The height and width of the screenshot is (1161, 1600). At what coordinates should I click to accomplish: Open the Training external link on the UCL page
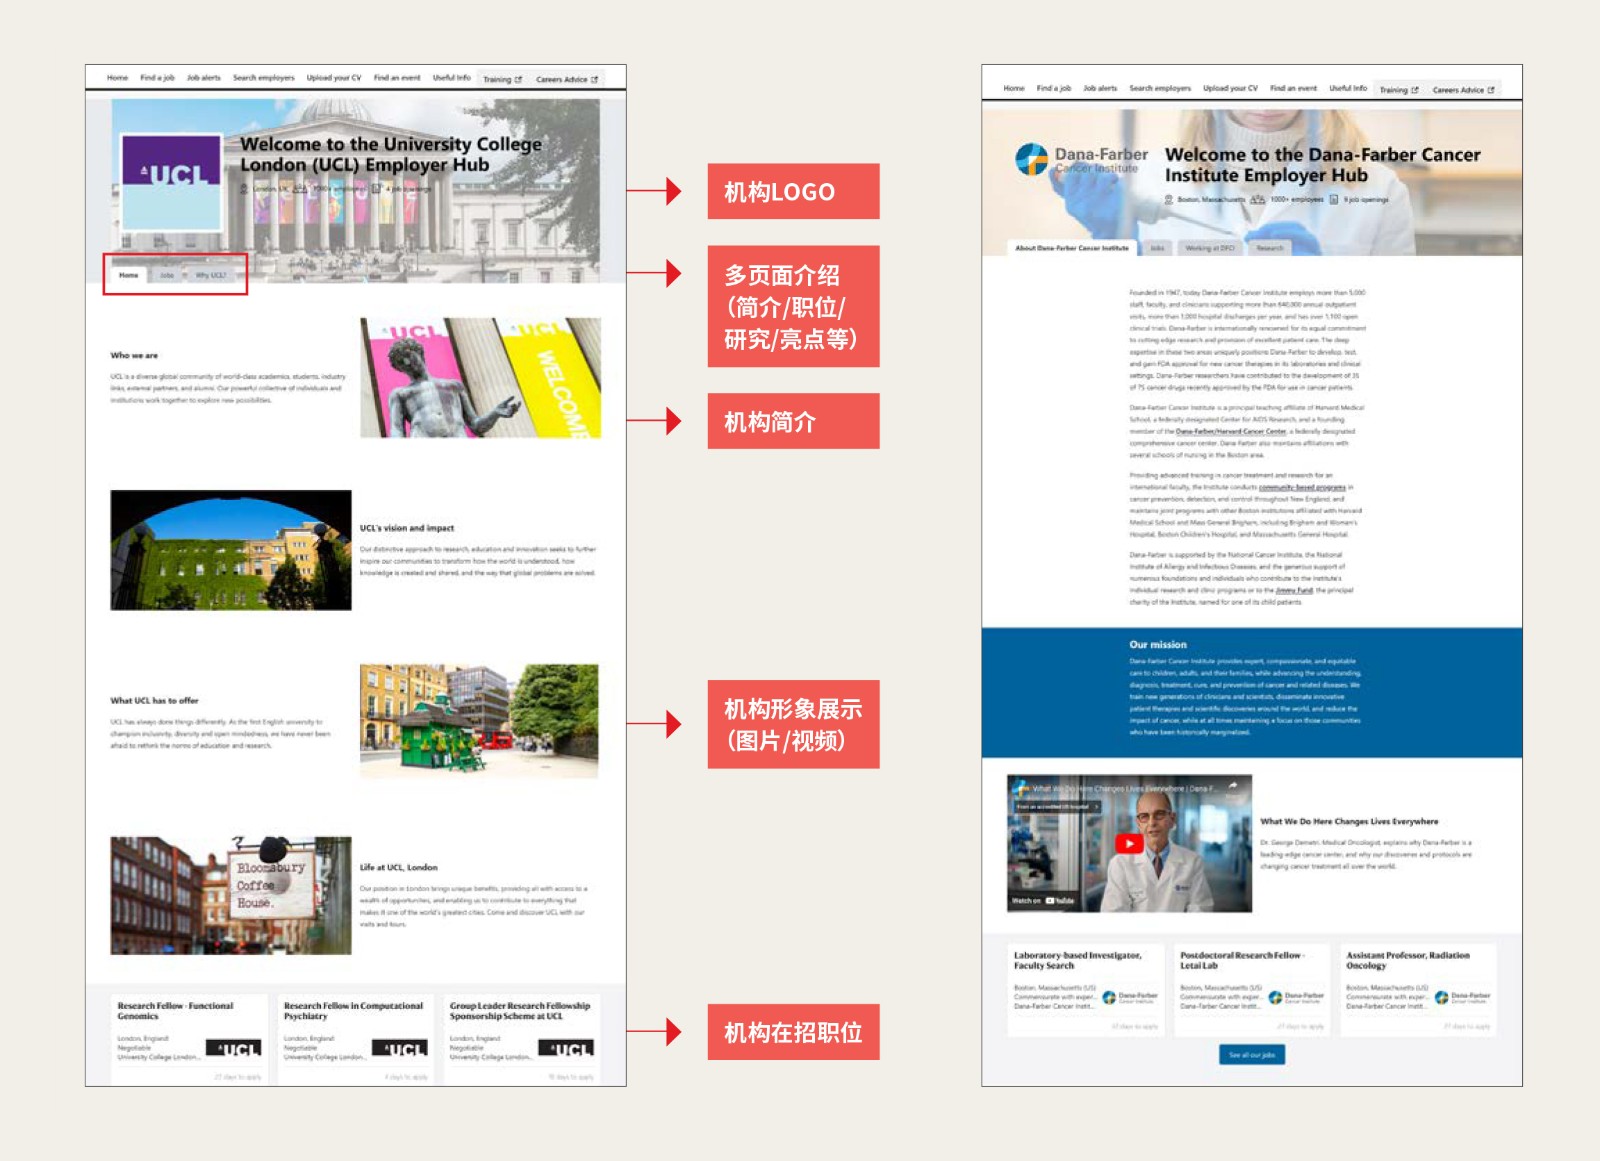pos(502,79)
